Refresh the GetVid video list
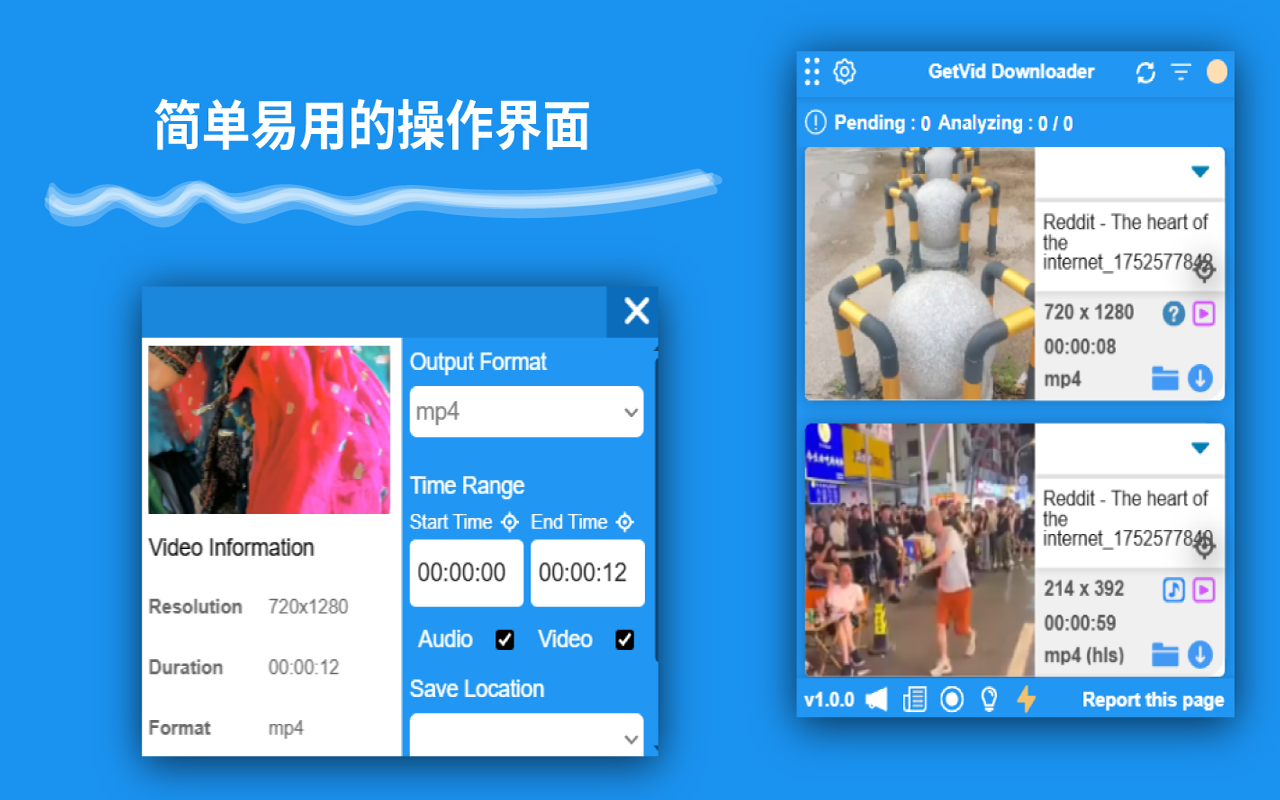The width and height of the screenshot is (1280, 800). tap(1146, 72)
